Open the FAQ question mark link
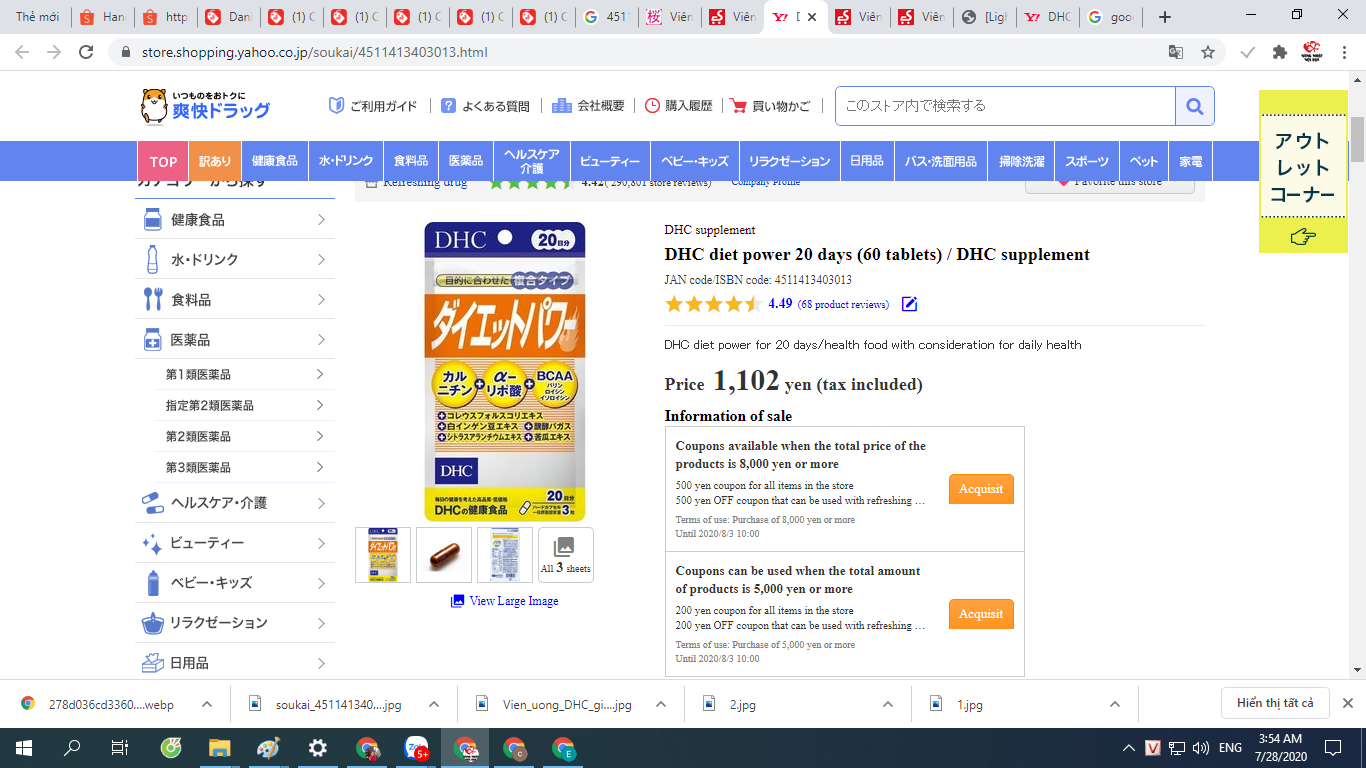Image resolution: width=1366 pixels, height=768 pixels. pos(486,106)
